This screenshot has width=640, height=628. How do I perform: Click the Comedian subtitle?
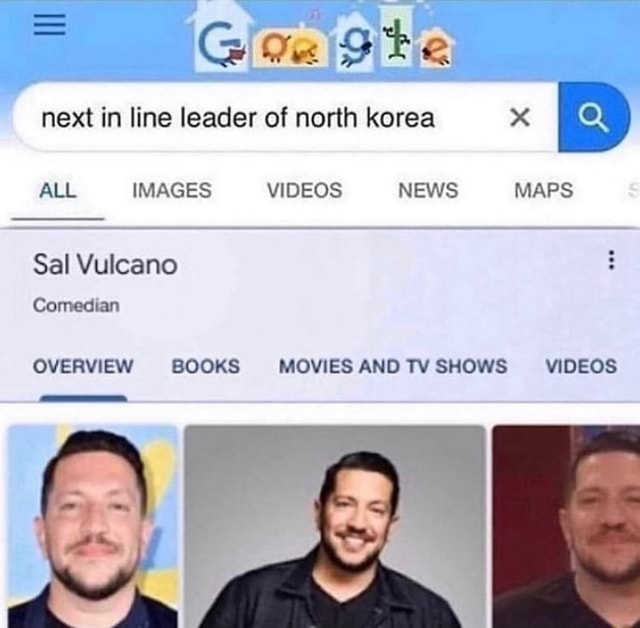(76, 305)
